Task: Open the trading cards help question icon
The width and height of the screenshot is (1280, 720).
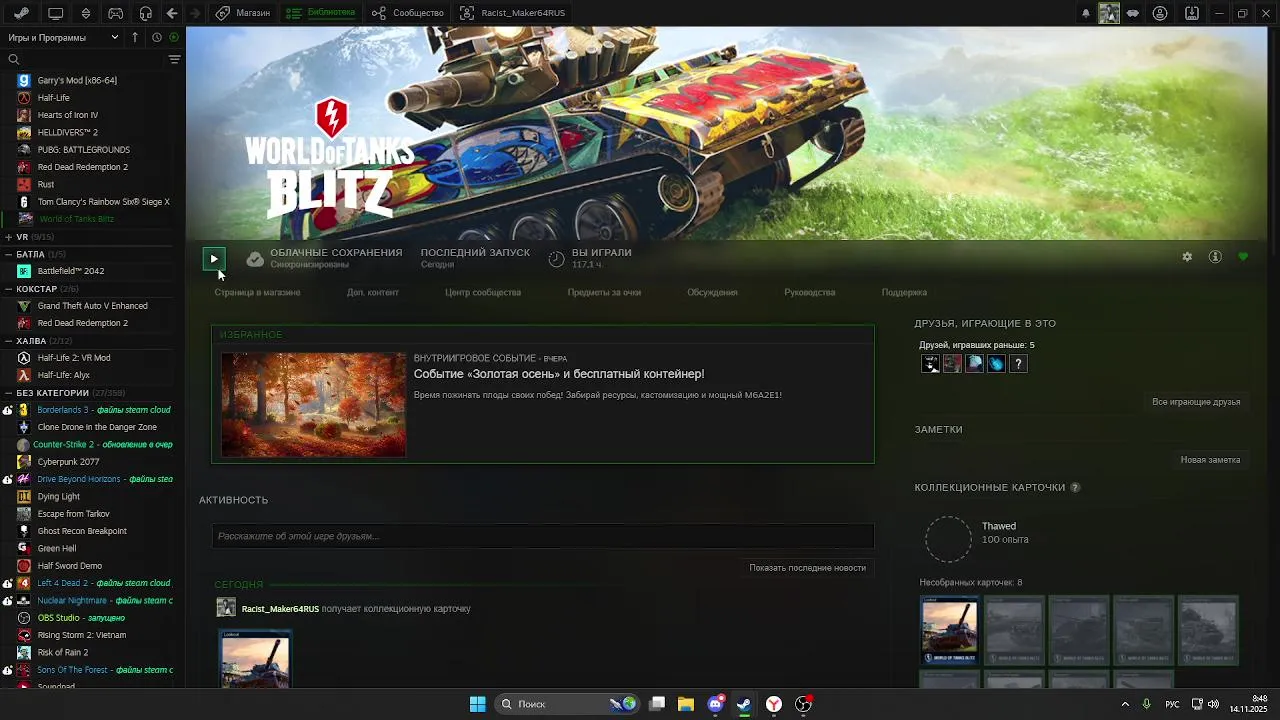Action: (x=1075, y=487)
